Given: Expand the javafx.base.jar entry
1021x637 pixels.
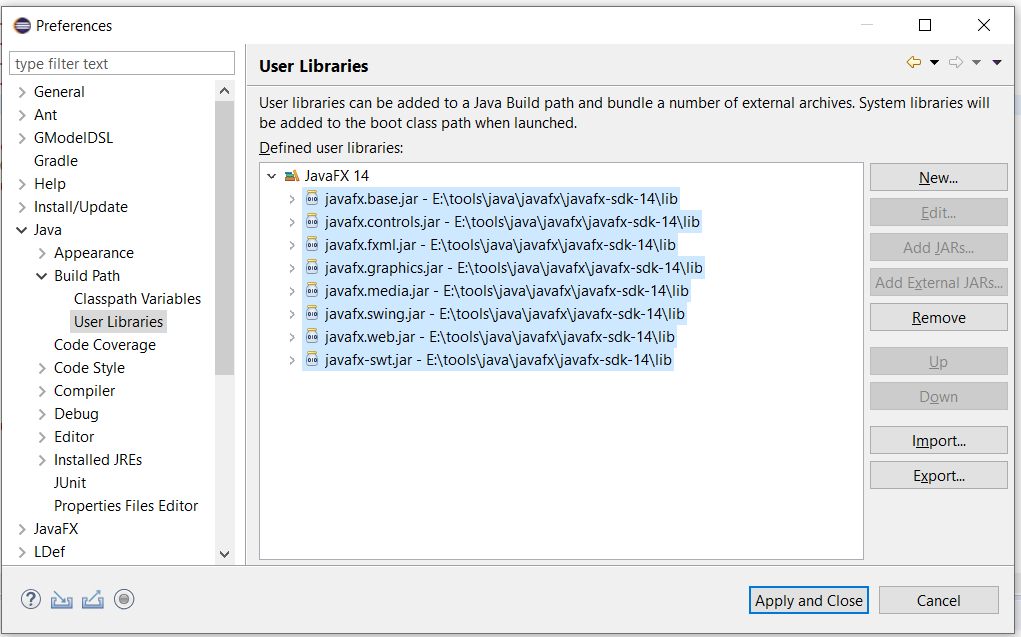Looking at the screenshot, I should (292, 199).
